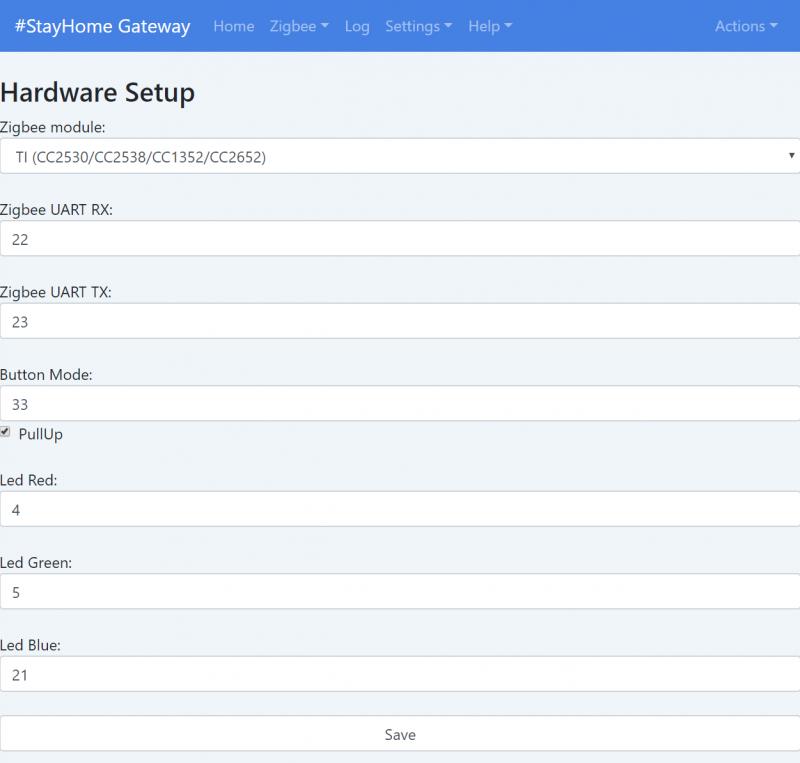The width and height of the screenshot is (800, 763).
Task: Click the Zigbee module label
Action: point(53,127)
